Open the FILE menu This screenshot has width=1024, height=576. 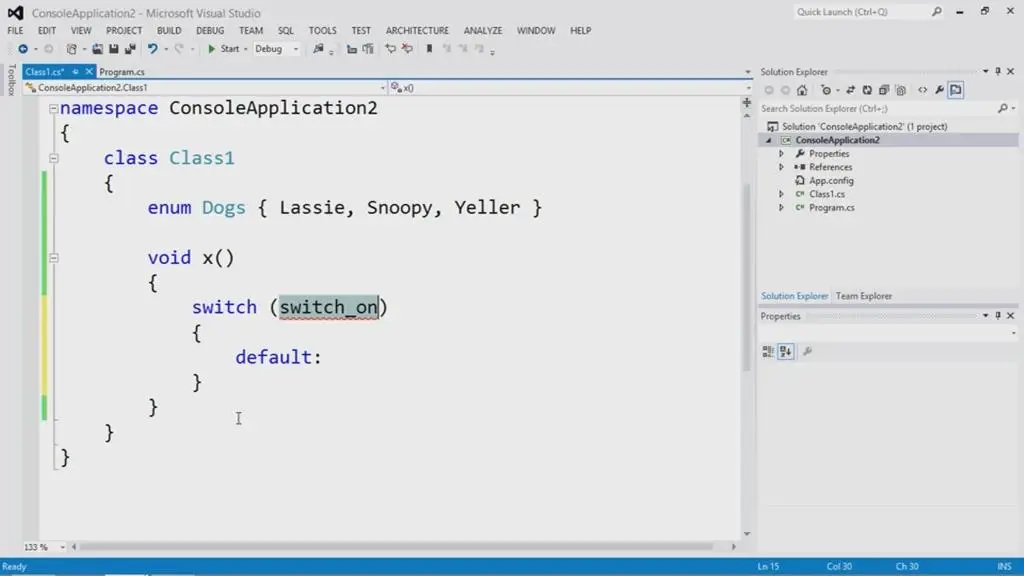tap(15, 31)
